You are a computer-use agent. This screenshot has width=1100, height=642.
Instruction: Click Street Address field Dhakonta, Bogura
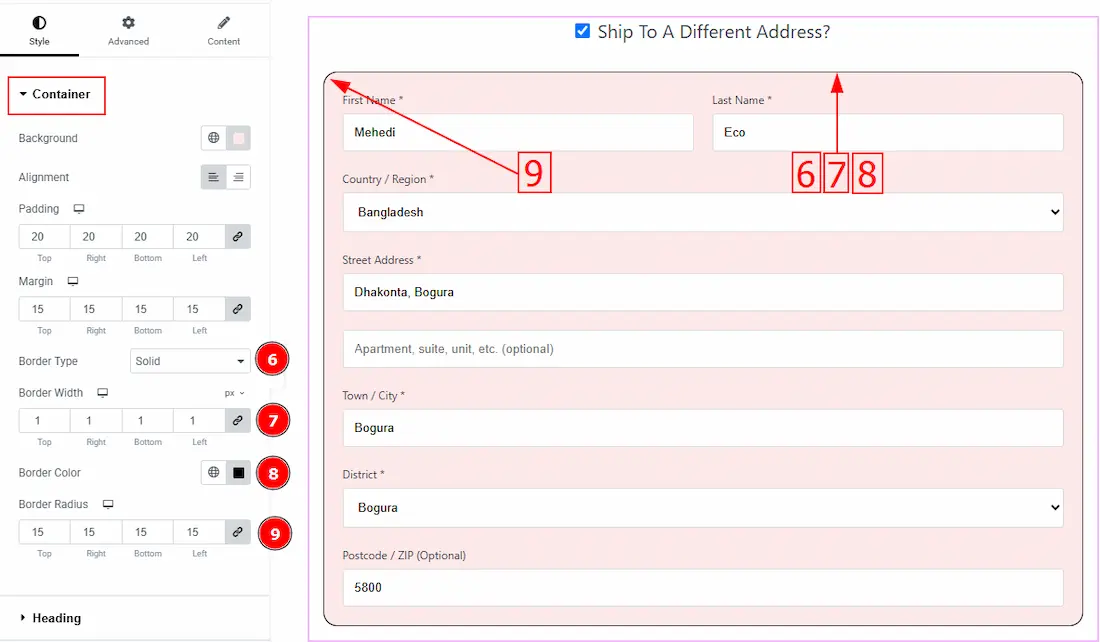(x=703, y=293)
